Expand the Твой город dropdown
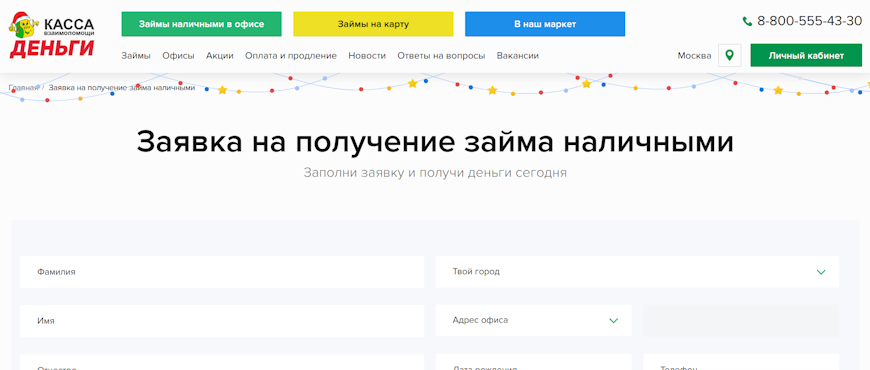The image size is (870, 370). (x=638, y=272)
